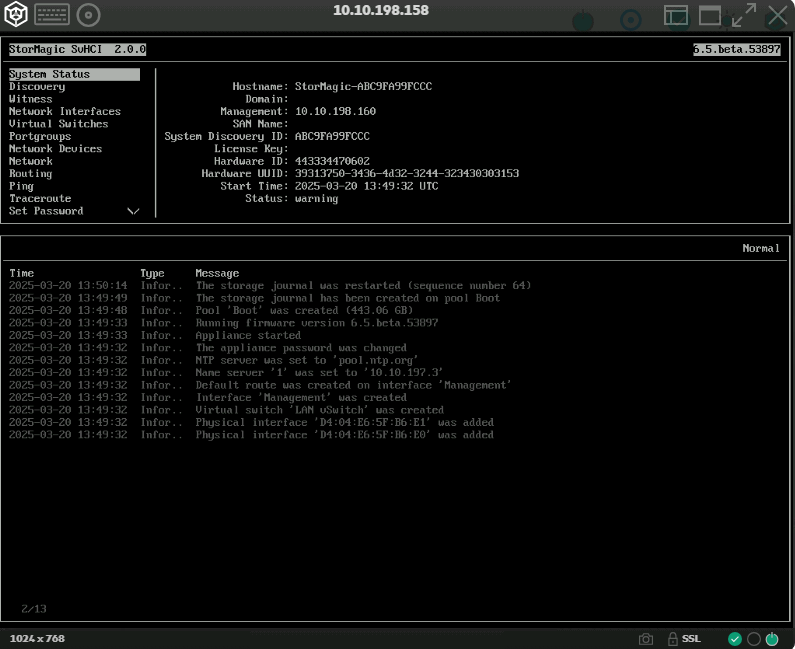This screenshot has width=795, height=649.
Task: Switch to docked window layout icon
Action: click(676, 16)
